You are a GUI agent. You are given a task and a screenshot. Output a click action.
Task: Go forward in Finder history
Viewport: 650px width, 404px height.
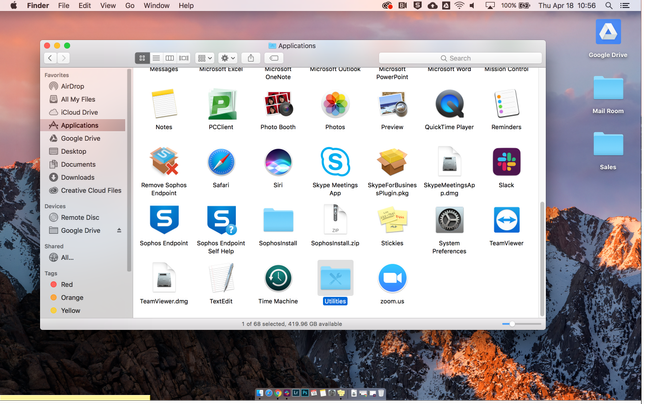coord(63,58)
